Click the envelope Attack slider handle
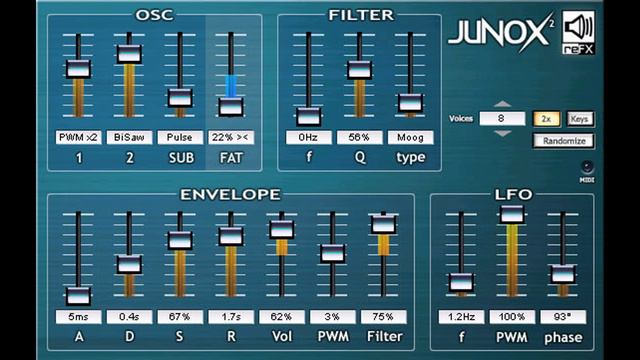This screenshot has width=640, height=360. (78, 296)
